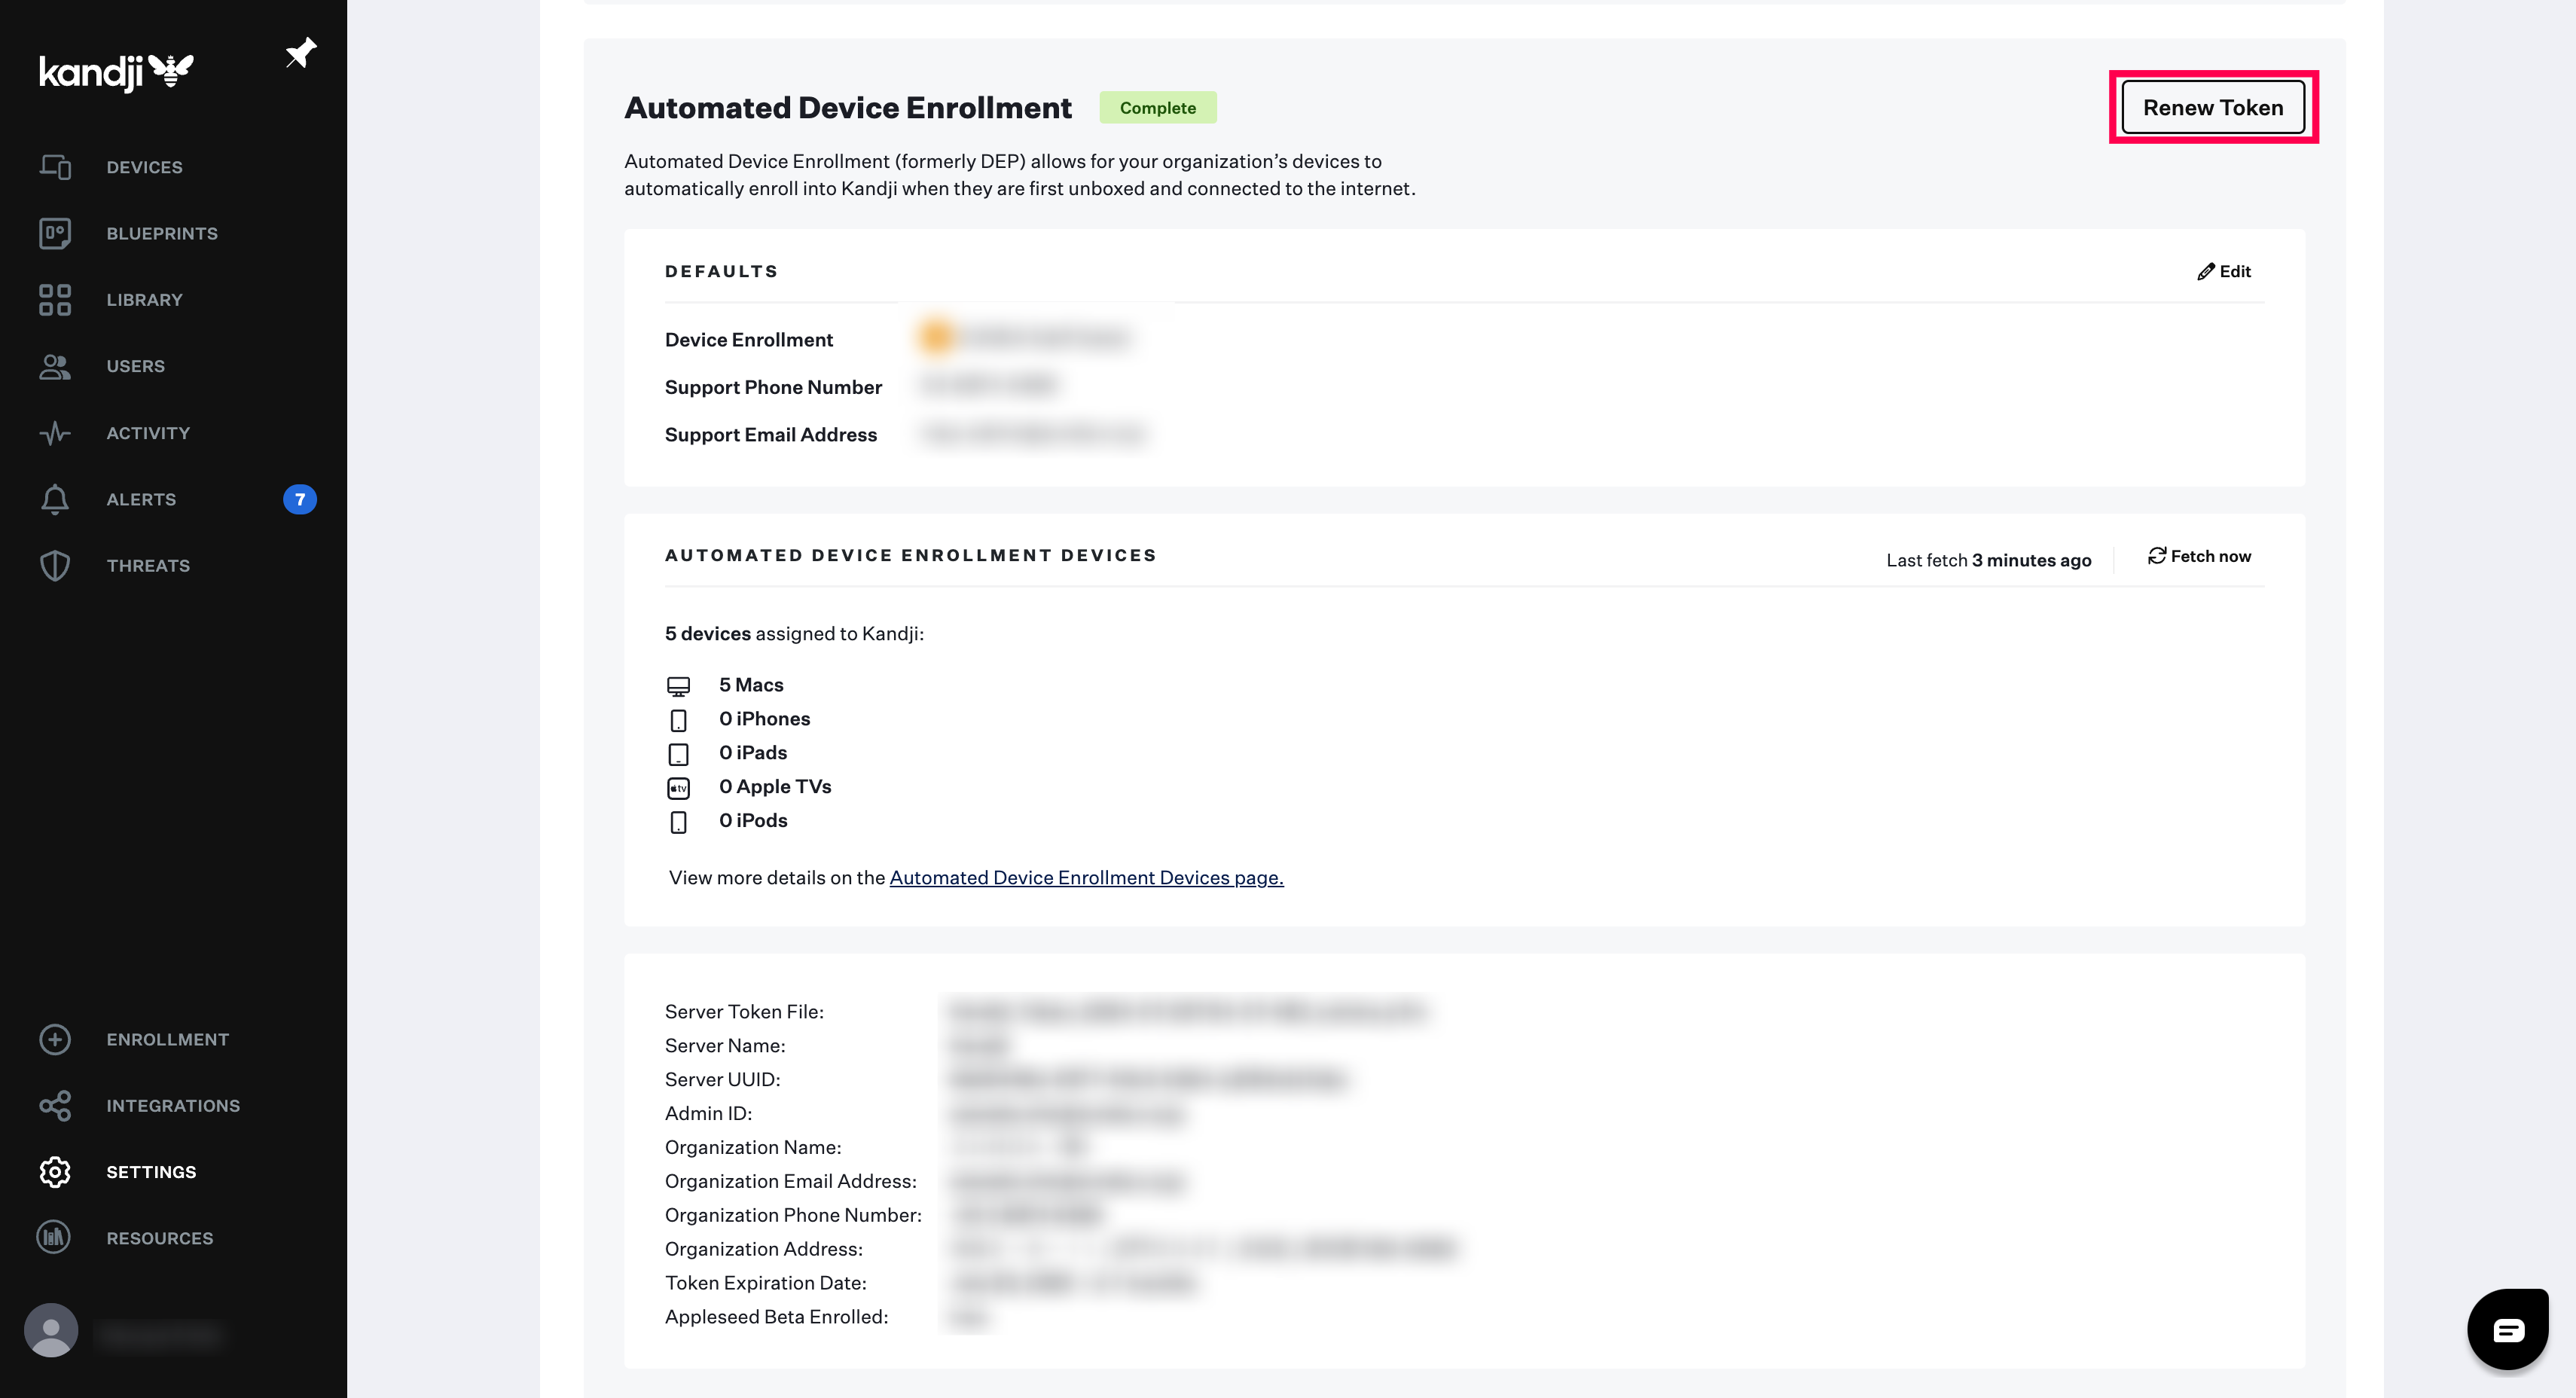Click the 'Appleseed Beta Enrolled:' label
The width and height of the screenshot is (2576, 1398).
pyautogui.click(x=776, y=1317)
